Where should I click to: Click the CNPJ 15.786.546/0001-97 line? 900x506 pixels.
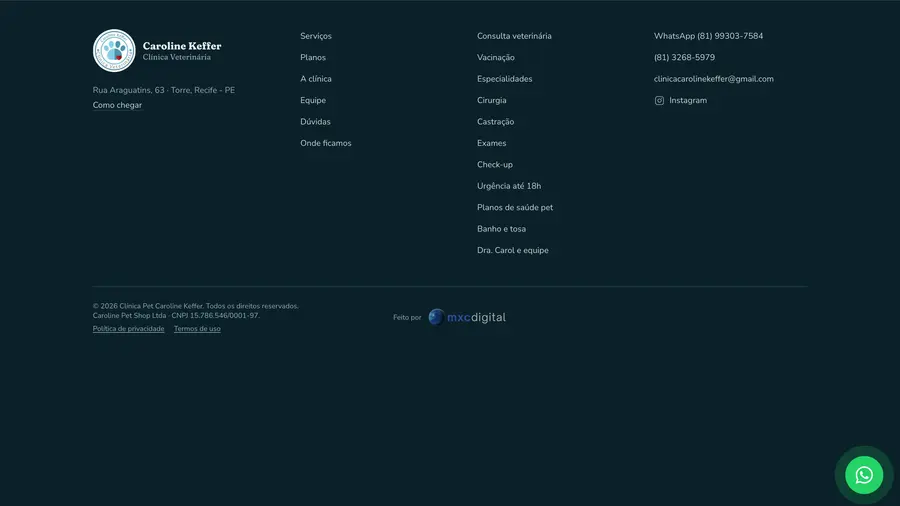pos(176,316)
